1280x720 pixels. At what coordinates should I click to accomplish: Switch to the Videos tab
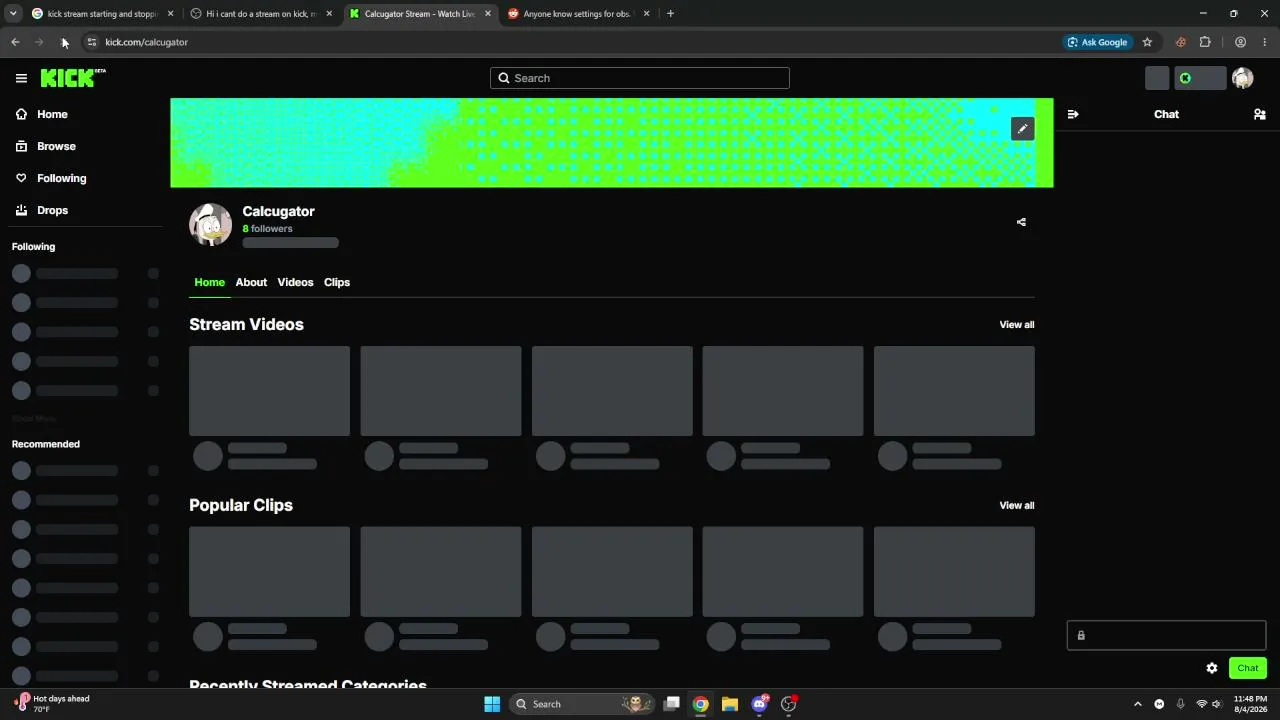(295, 282)
